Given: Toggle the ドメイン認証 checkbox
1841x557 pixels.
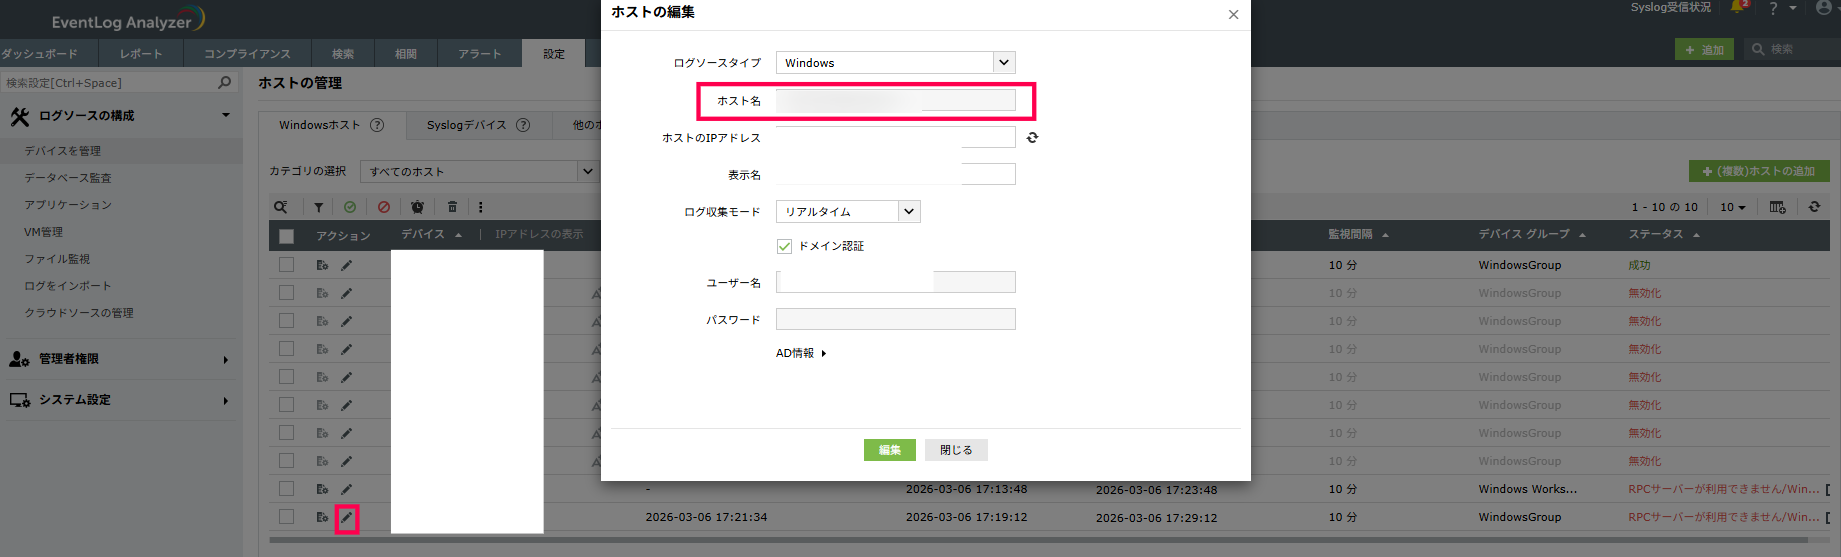Looking at the screenshot, I should click(x=784, y=246).
